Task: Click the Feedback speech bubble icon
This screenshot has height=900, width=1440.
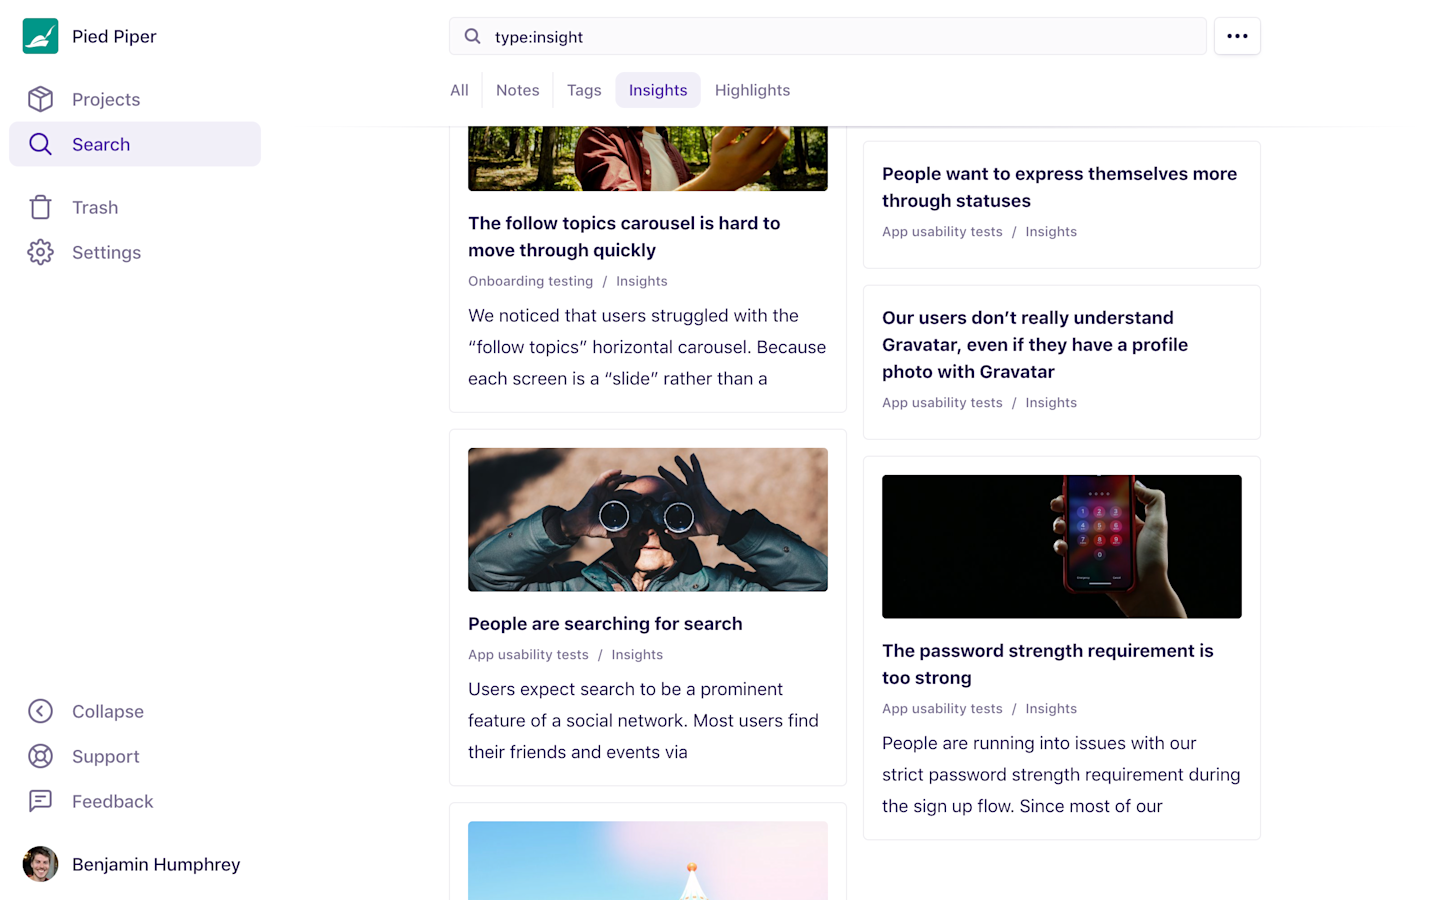Action: click(40, 801)
